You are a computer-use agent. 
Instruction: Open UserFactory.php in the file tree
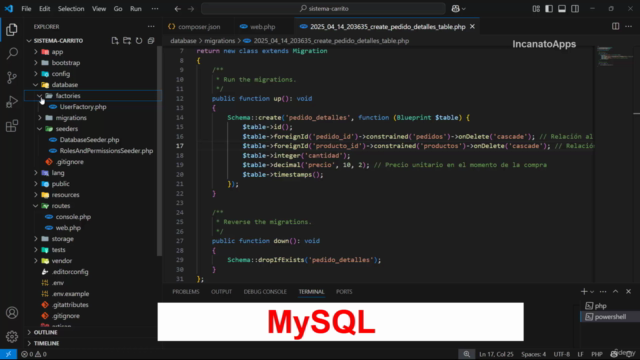pyautogui.click(x=83, y=107)
